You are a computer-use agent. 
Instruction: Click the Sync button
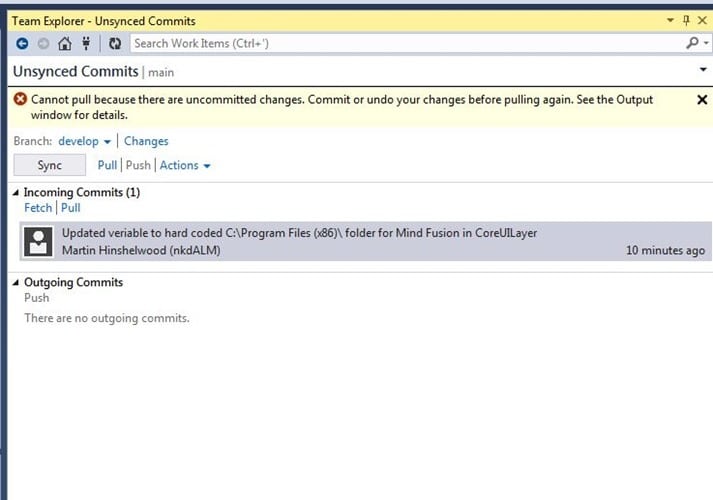tap(50, 165)
